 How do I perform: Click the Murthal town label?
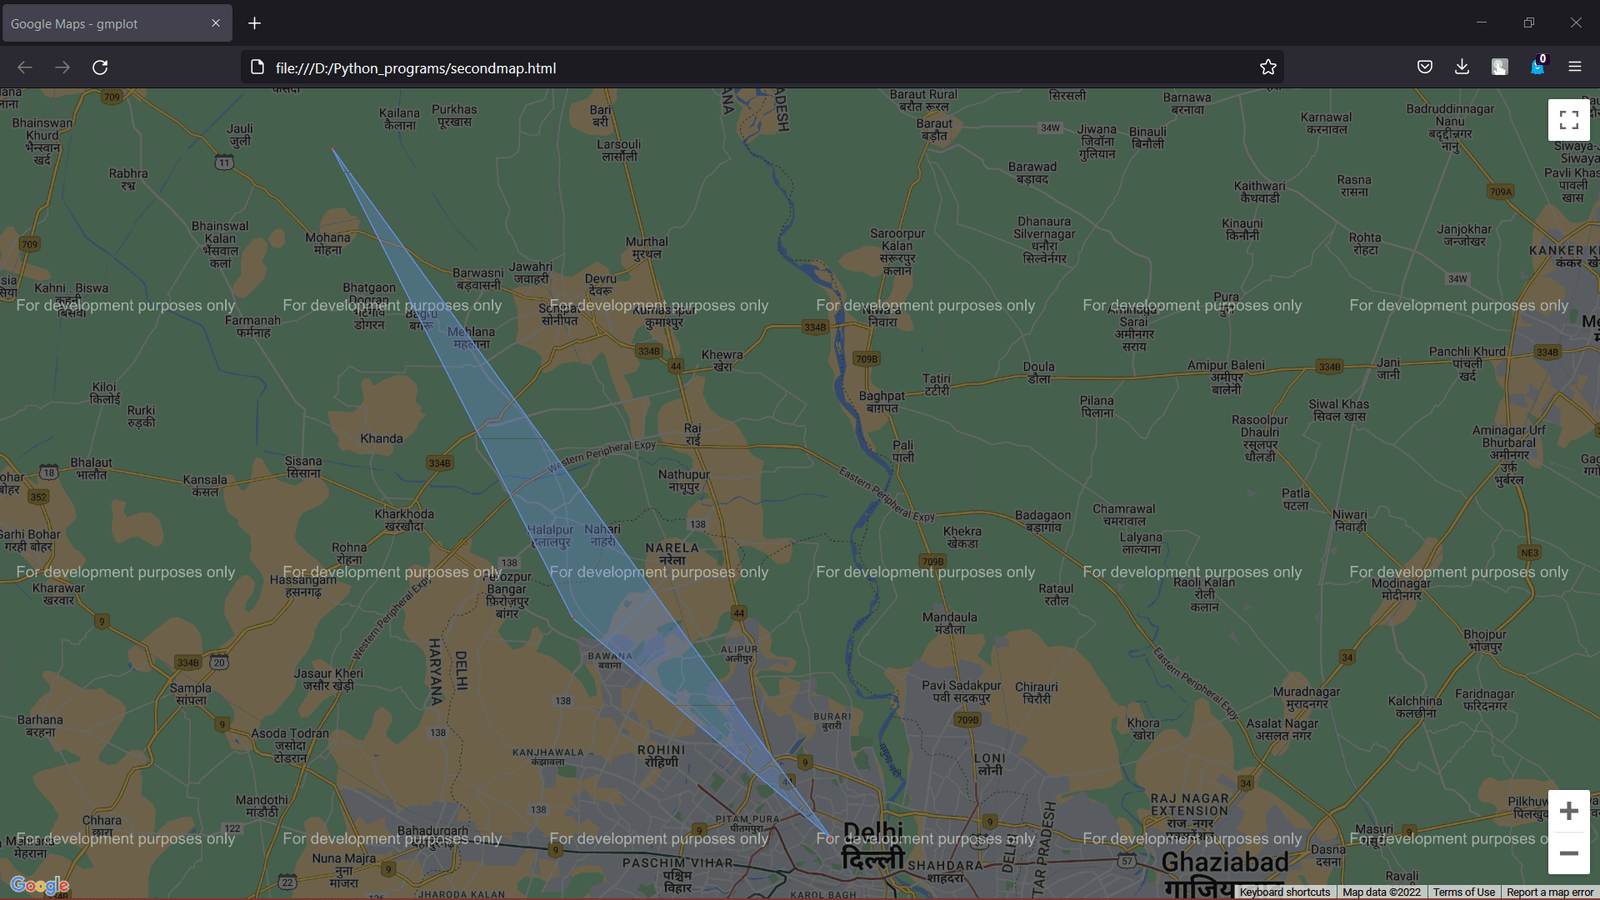[647, 247]
